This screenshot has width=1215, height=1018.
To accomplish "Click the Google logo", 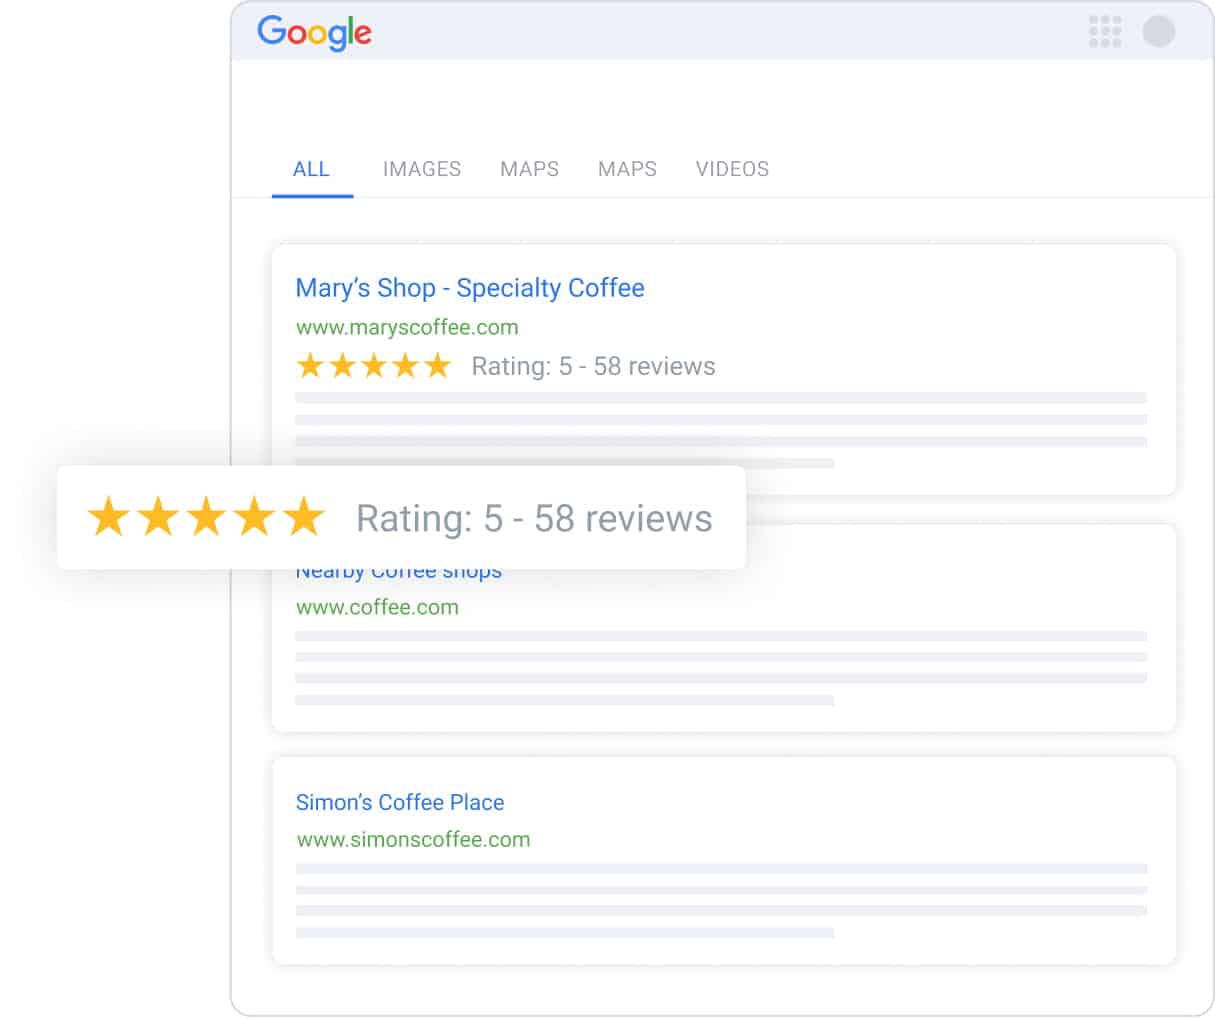I will (314, 33).
